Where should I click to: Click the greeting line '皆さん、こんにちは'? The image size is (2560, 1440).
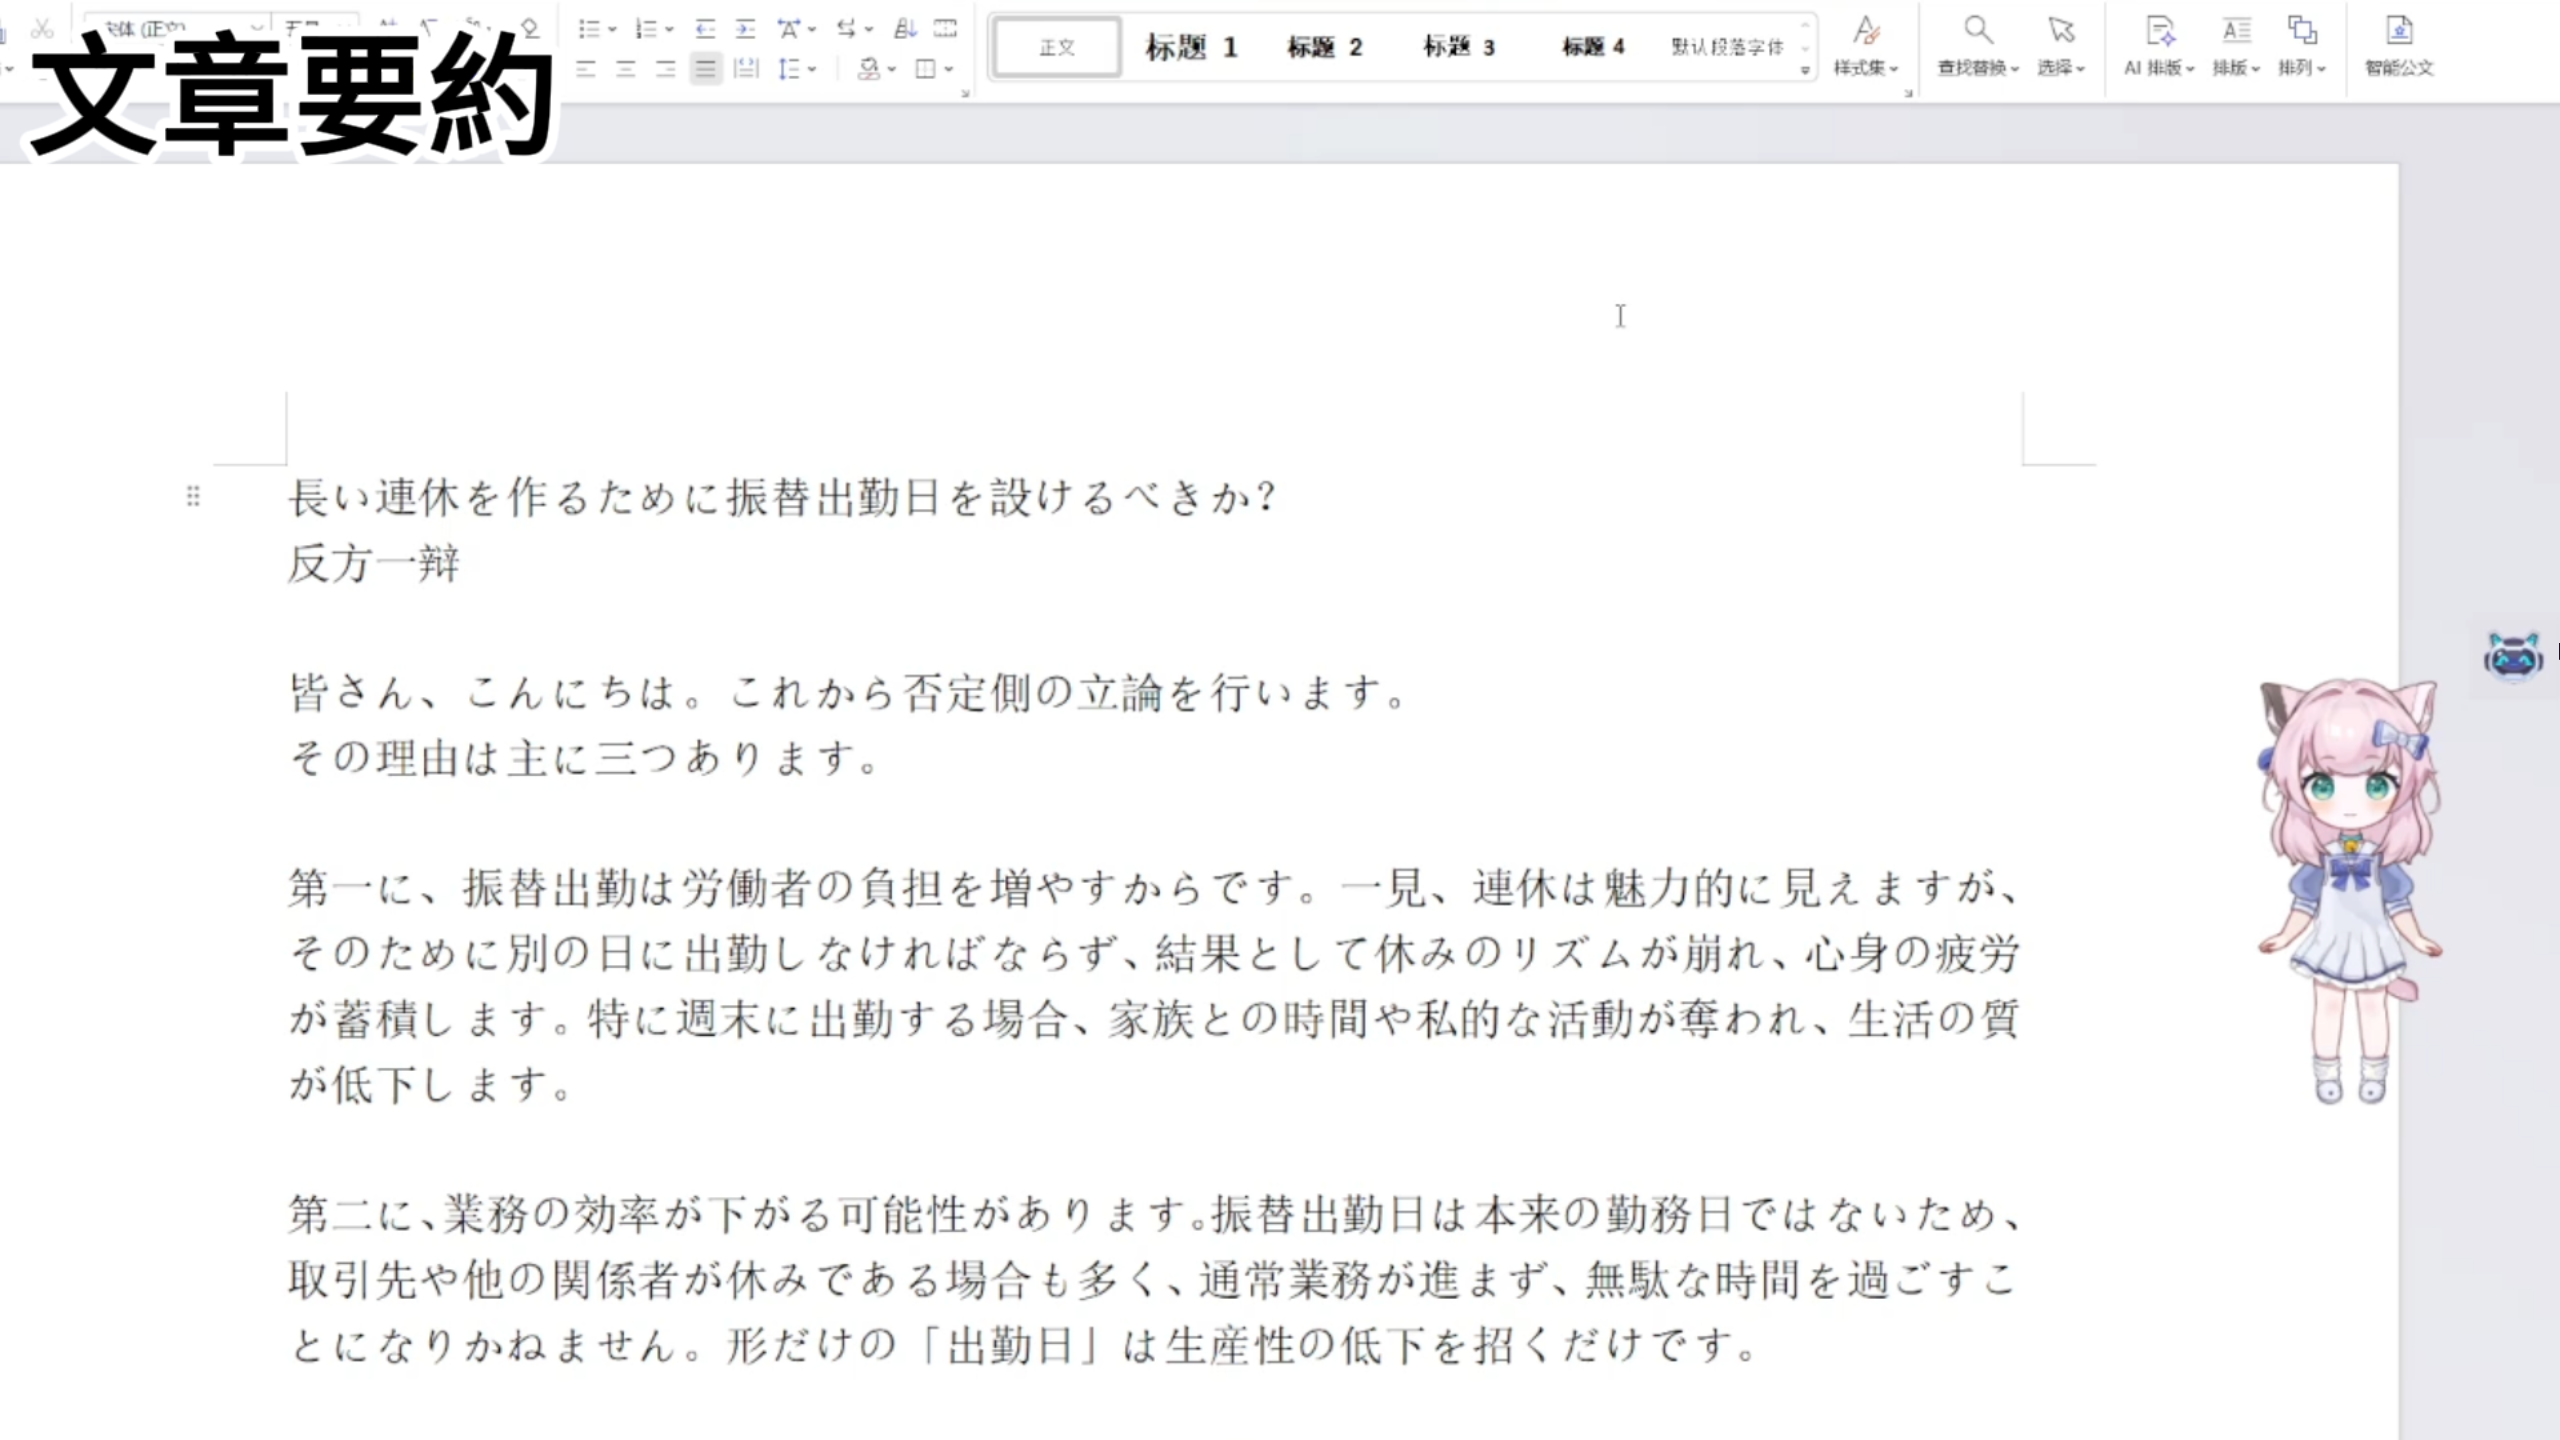pyautogui.click(x=848, y=692)
